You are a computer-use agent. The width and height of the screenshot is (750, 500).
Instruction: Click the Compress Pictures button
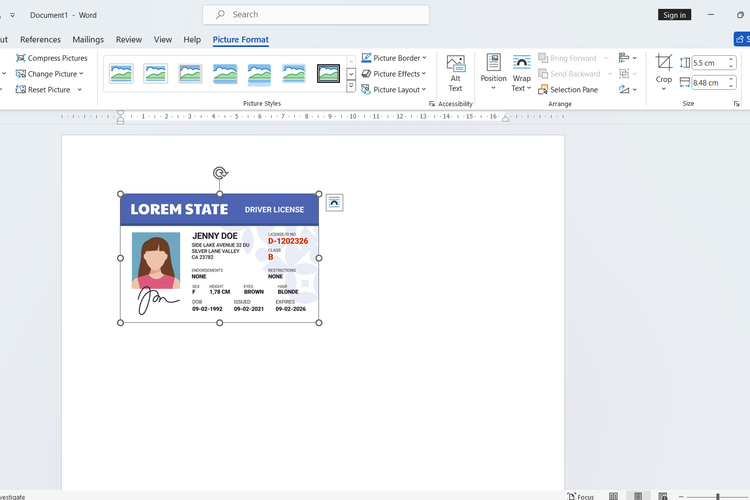tap(51, 58)
